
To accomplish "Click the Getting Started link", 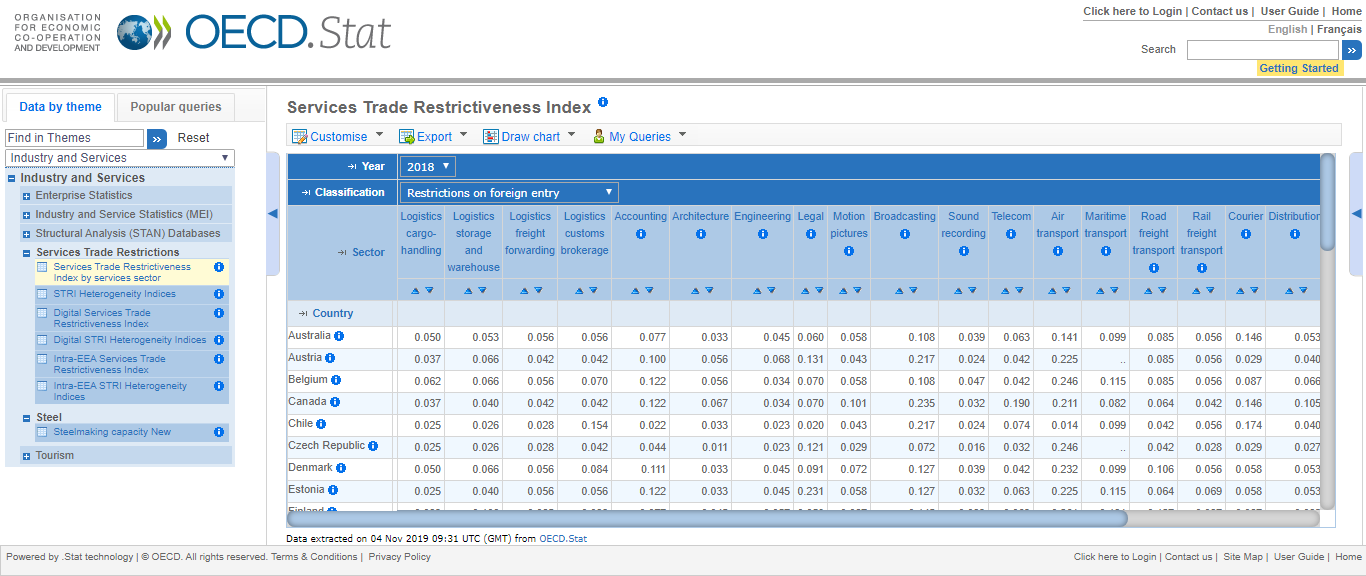I will tap(1298, 68).
